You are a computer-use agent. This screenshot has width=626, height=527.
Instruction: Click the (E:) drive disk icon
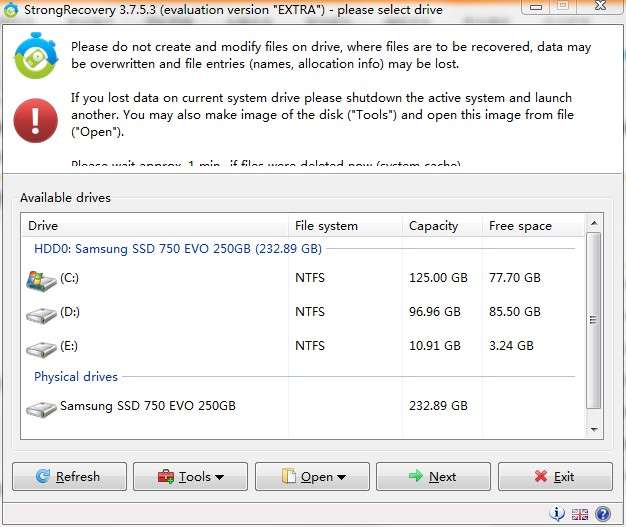coord(41,348)
